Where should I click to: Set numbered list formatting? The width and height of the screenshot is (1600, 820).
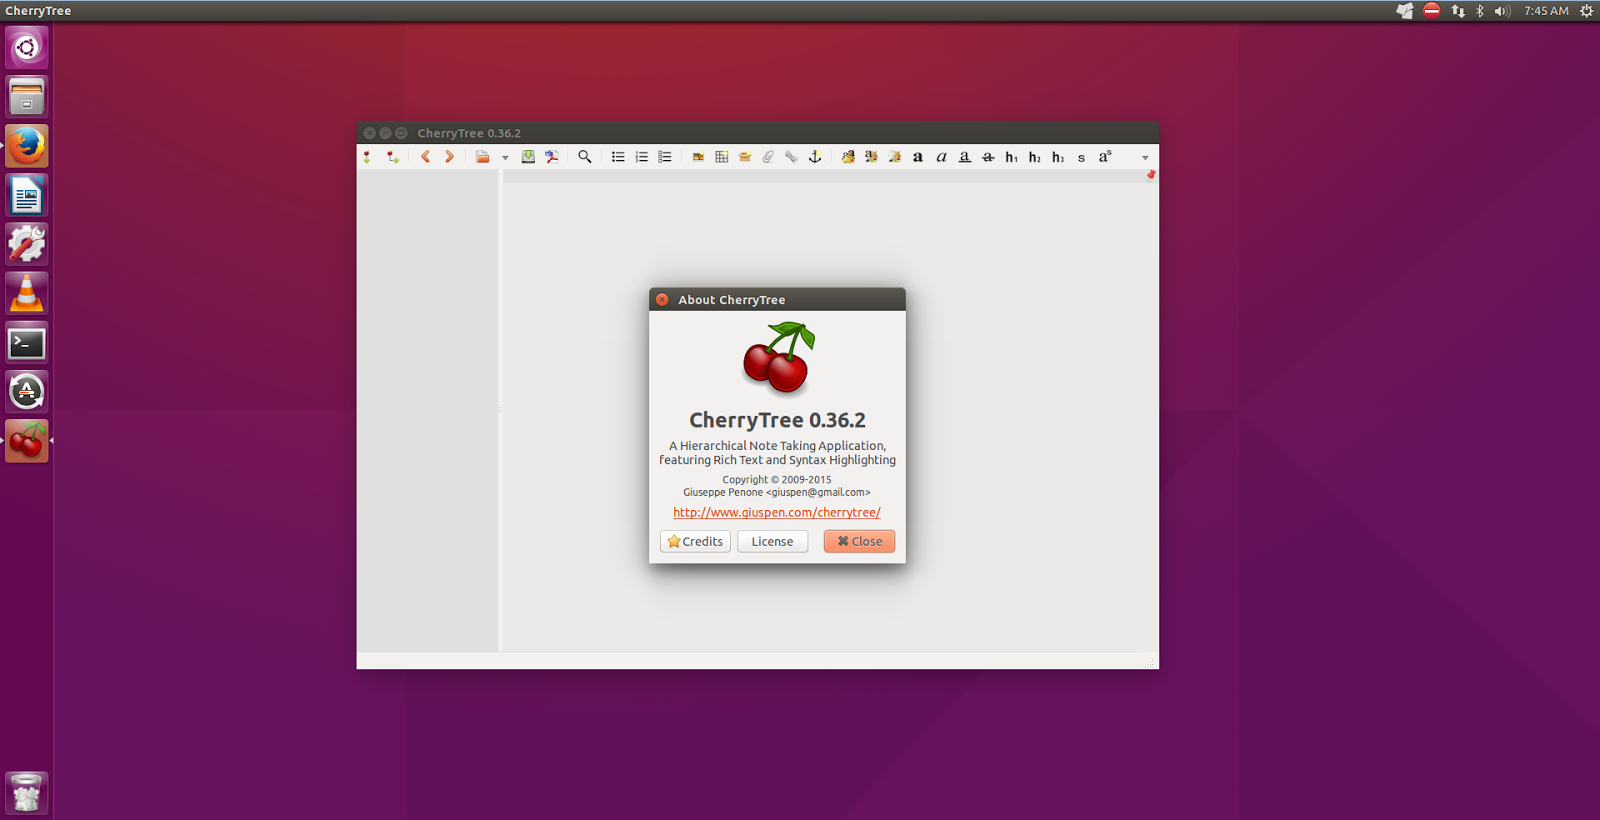(x=641, y=157)
